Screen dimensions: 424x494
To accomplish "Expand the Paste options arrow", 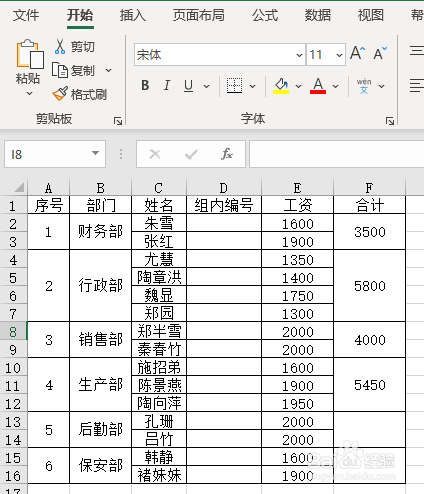I will (x=29, y=94).
